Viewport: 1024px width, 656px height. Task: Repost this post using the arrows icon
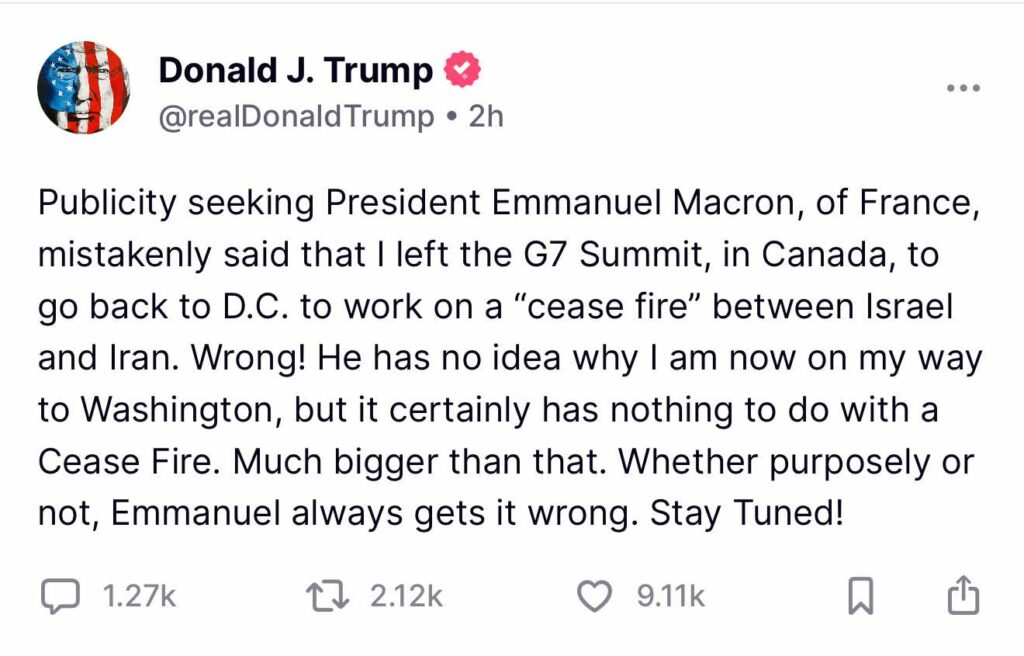(x=327, y=597)
